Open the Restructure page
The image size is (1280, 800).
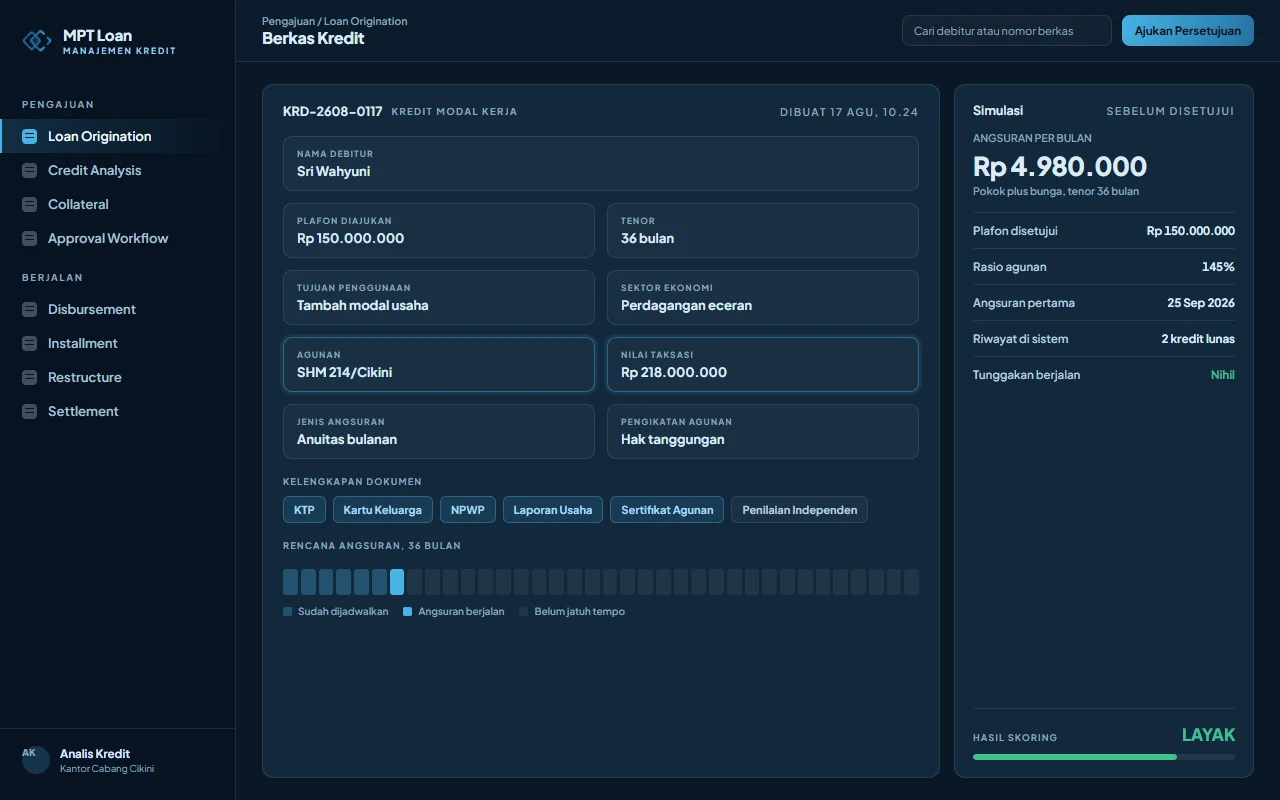(x=118, y=378)
